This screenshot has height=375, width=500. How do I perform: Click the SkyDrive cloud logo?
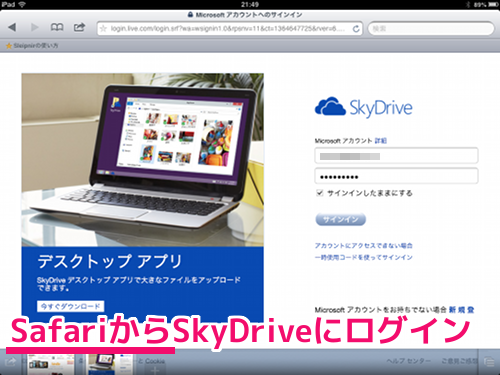point(330,107)
